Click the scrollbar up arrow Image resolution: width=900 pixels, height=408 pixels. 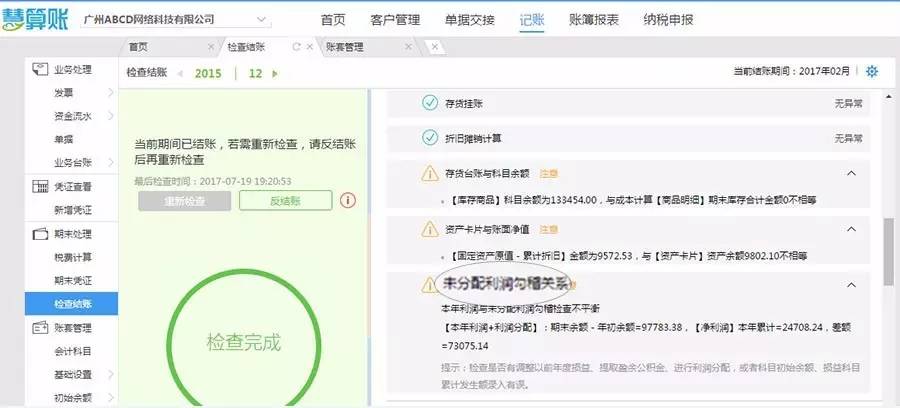(889, 96)
